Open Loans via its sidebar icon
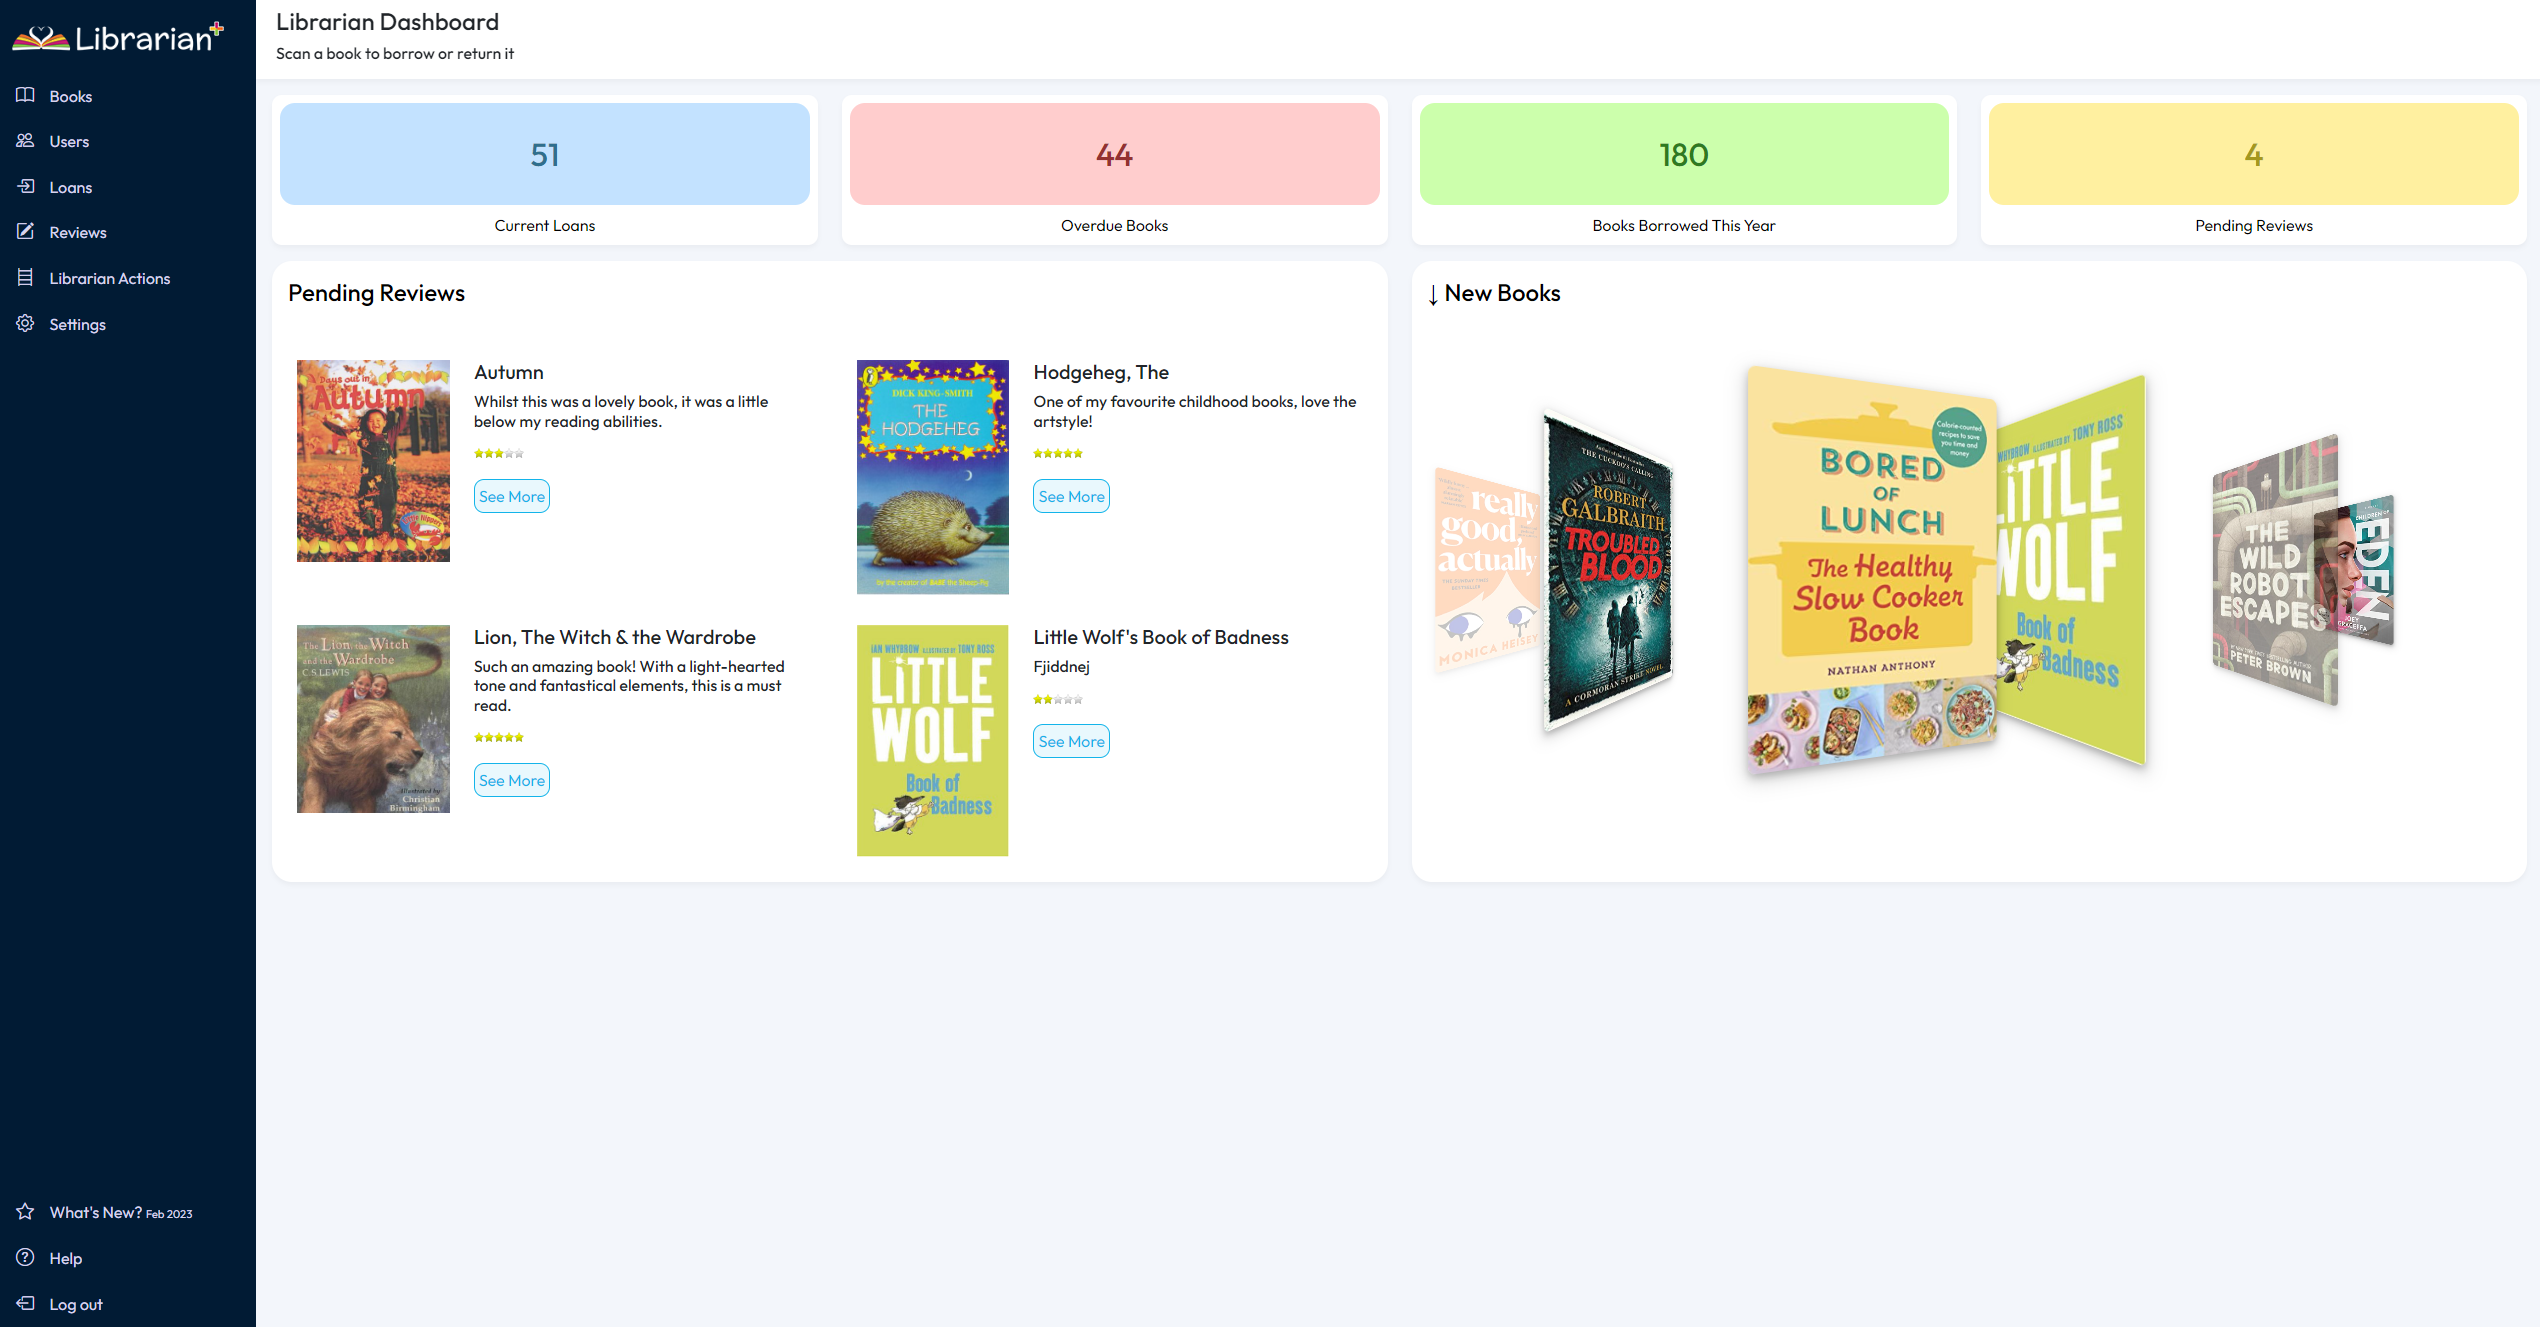The width and height of the screenshot is (2540, 1327). point(26,187)
